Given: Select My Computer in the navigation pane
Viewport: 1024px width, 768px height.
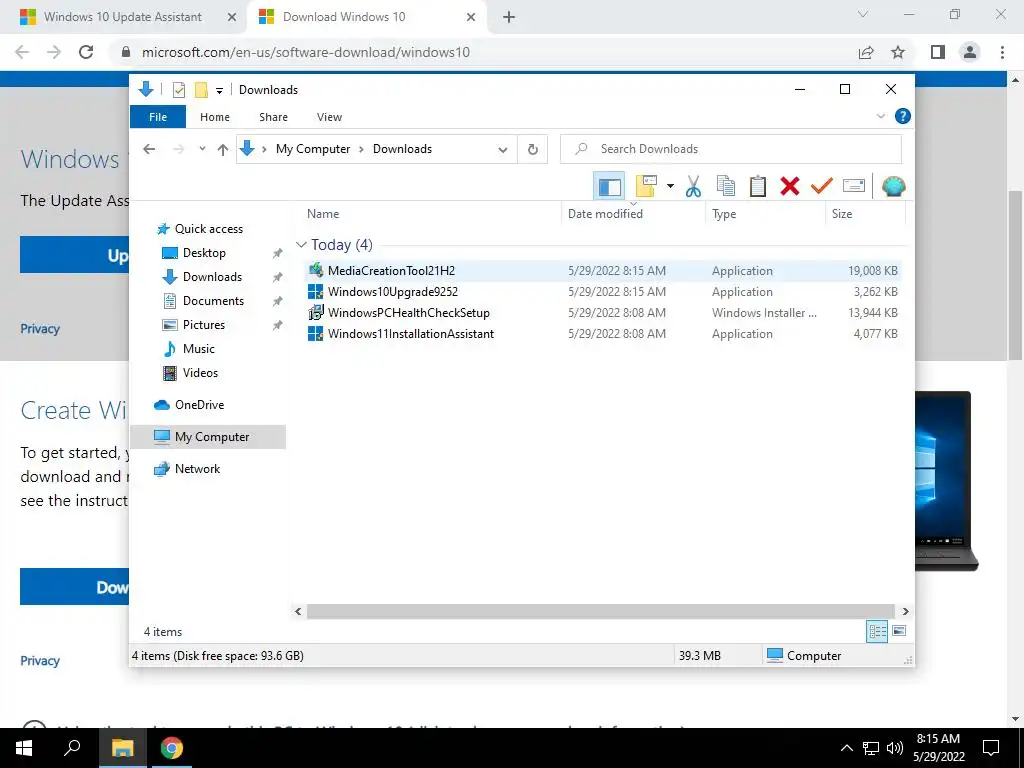Looking at the screenshot, I should [x=208, y=437].
